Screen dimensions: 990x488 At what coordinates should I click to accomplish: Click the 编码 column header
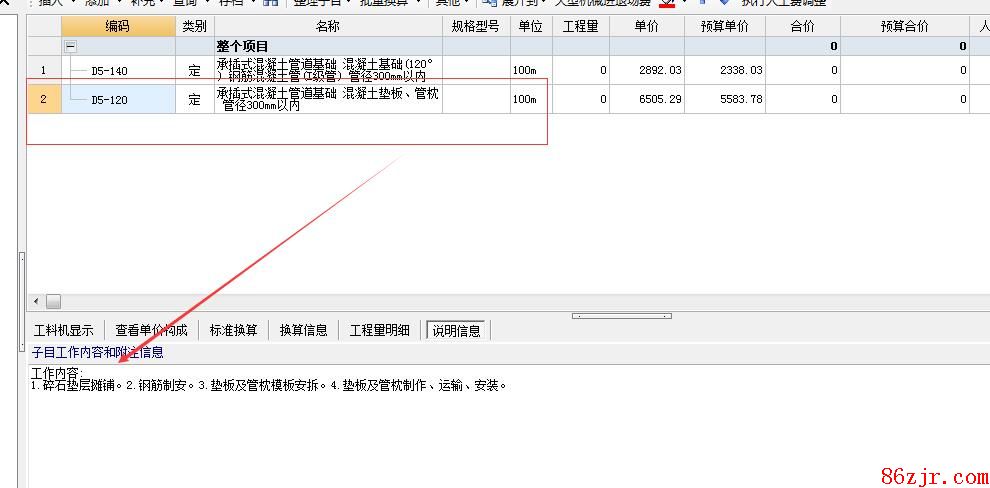[x=118, y=26]
